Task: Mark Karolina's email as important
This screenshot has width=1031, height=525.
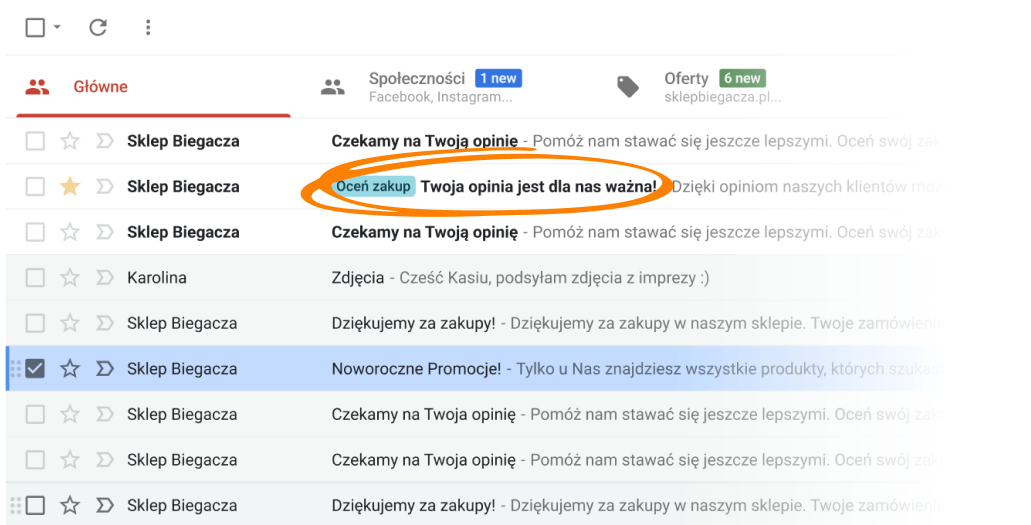Action: (105, 278)
